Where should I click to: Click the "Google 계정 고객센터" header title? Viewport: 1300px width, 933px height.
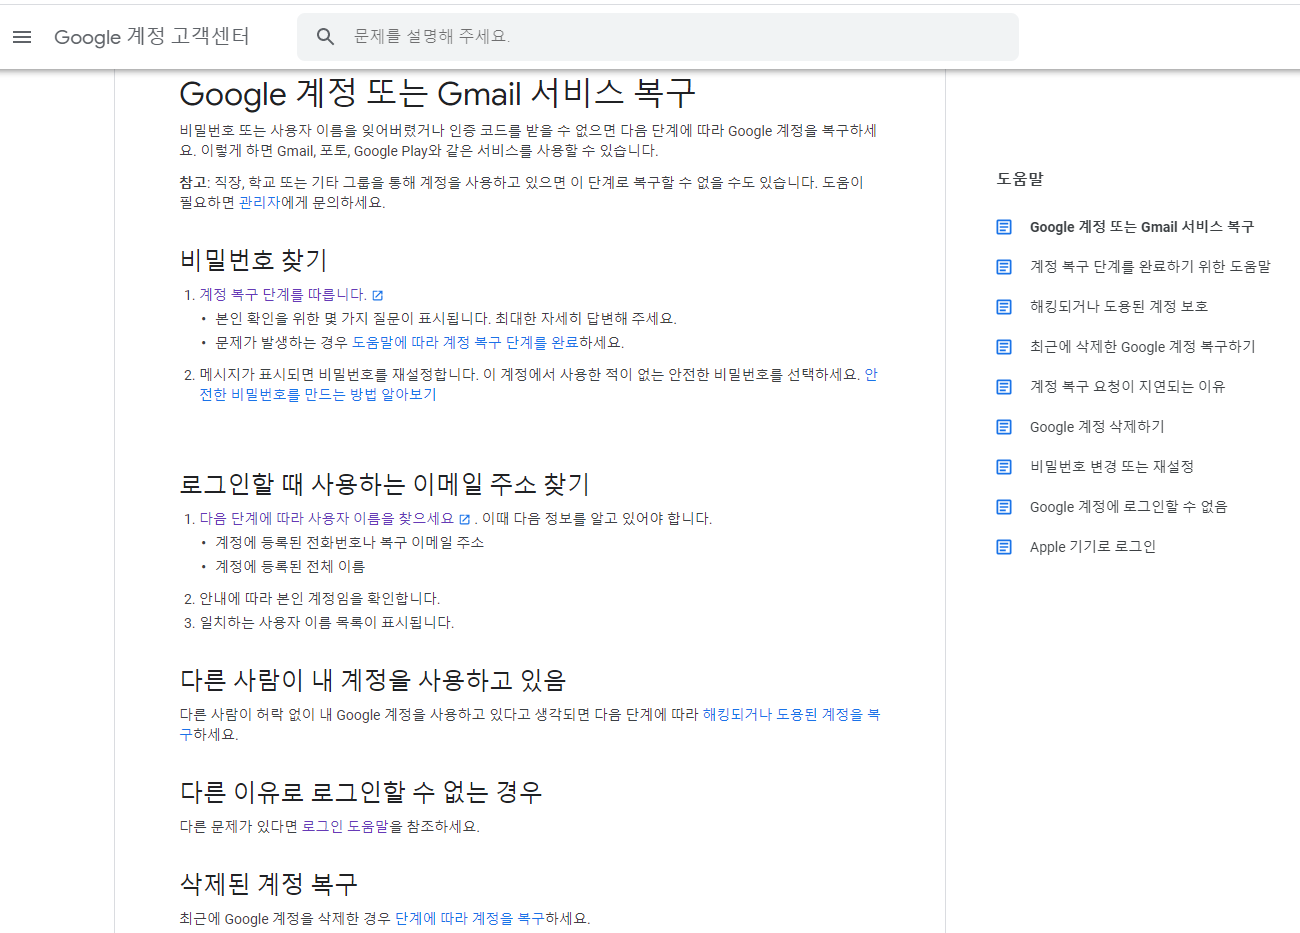[152, 37]
